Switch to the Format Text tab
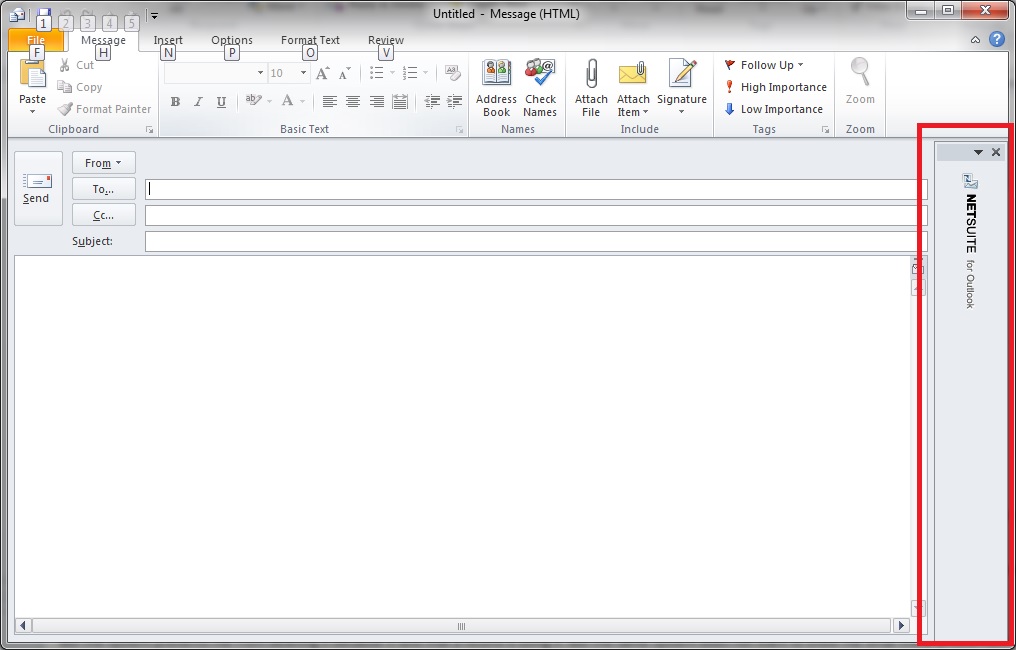 [x=310, y=40]
